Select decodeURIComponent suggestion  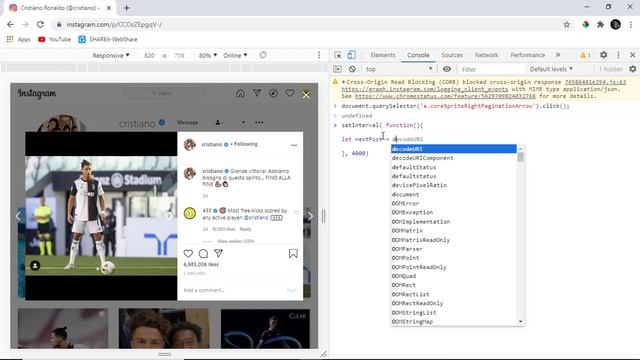coord(453,158)
